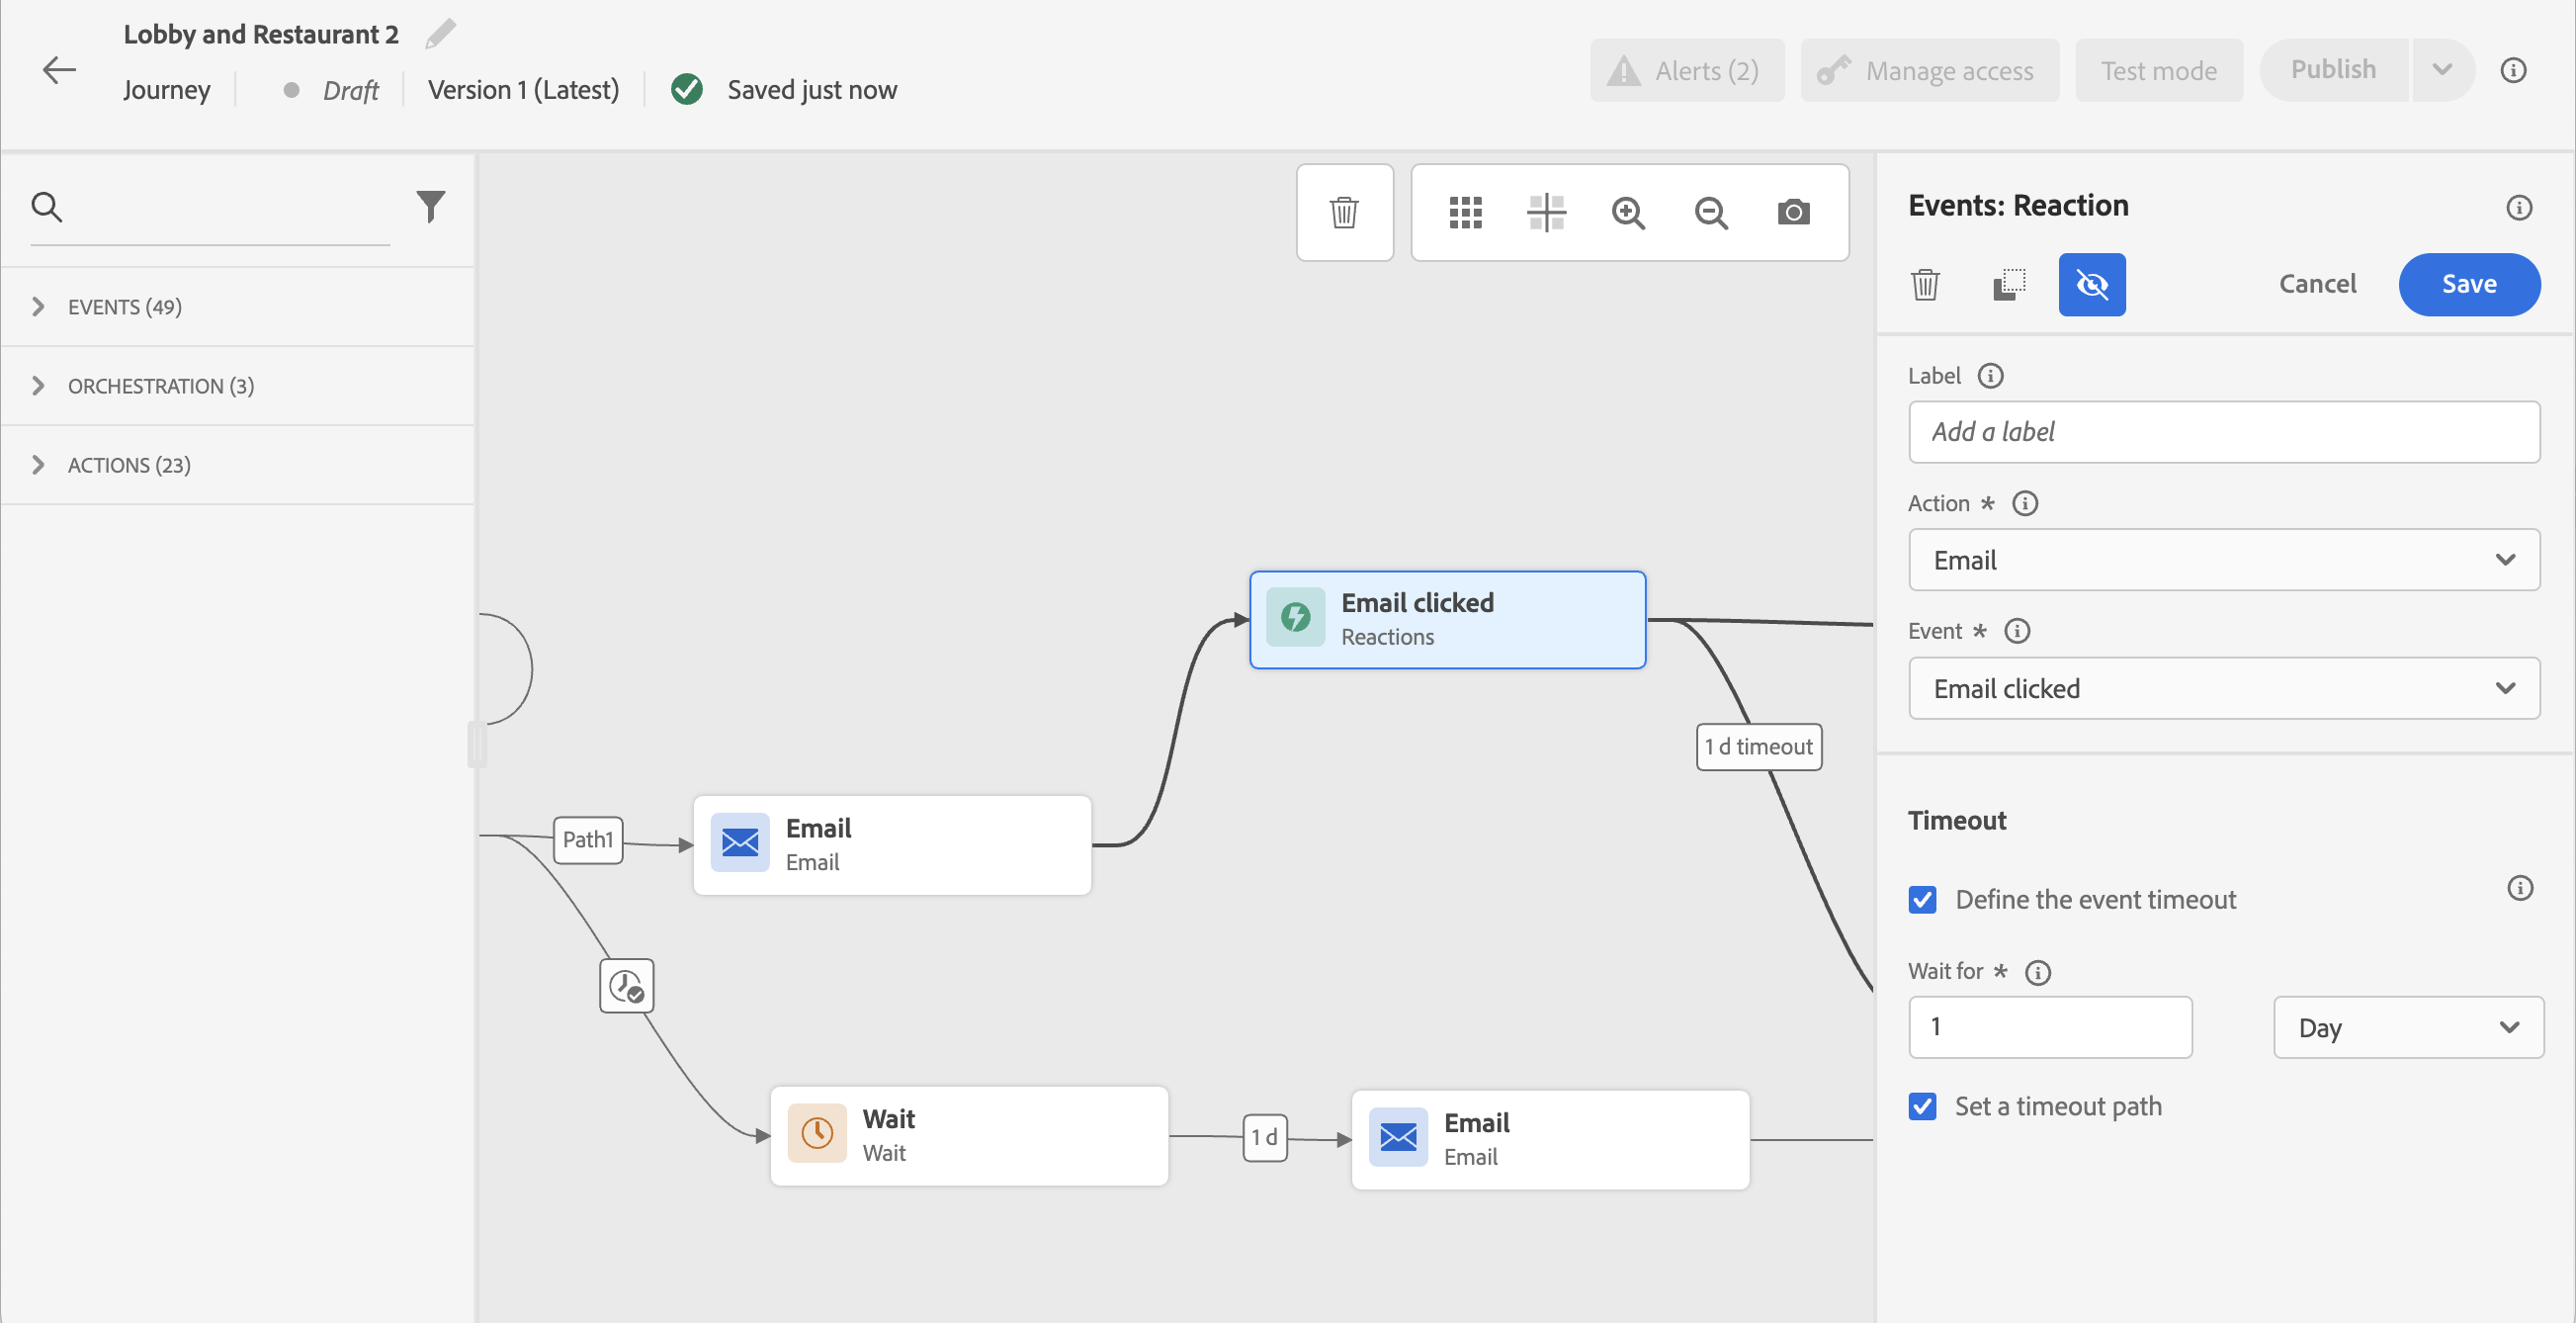Select the Wait node on canvas
The width and height of the screenshot is (2576, 1323).
tap(968, 1135)
